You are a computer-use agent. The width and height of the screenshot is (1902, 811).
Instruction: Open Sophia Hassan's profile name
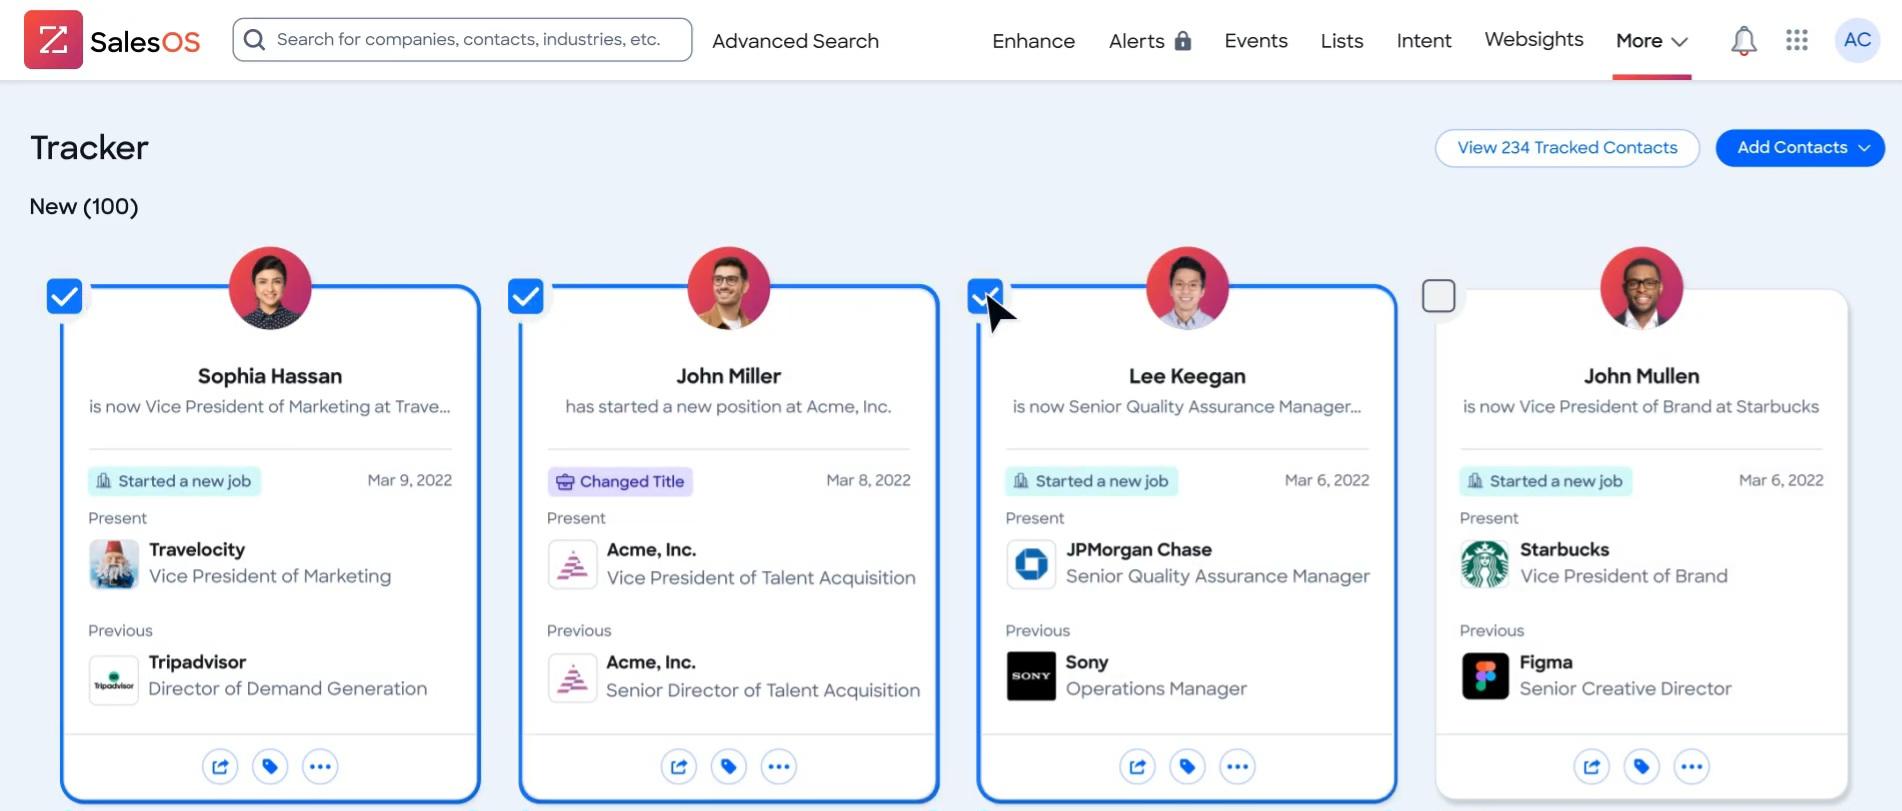pyautogui.click(x=270, y=376)
